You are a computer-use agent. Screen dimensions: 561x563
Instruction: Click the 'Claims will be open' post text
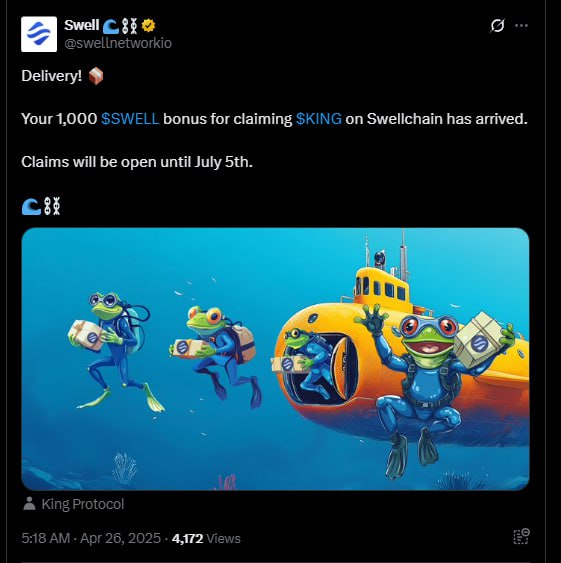tap(137, 162)
